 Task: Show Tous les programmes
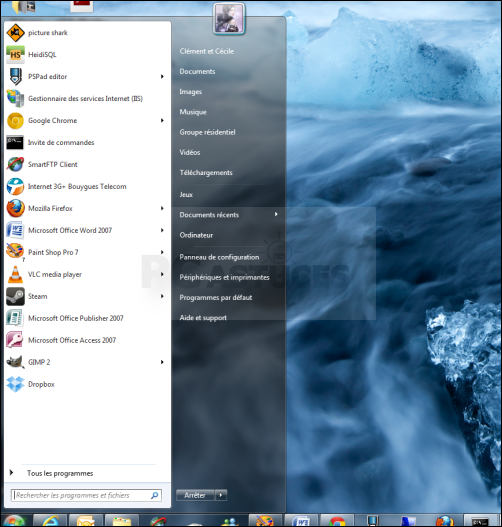coord(60,473)
